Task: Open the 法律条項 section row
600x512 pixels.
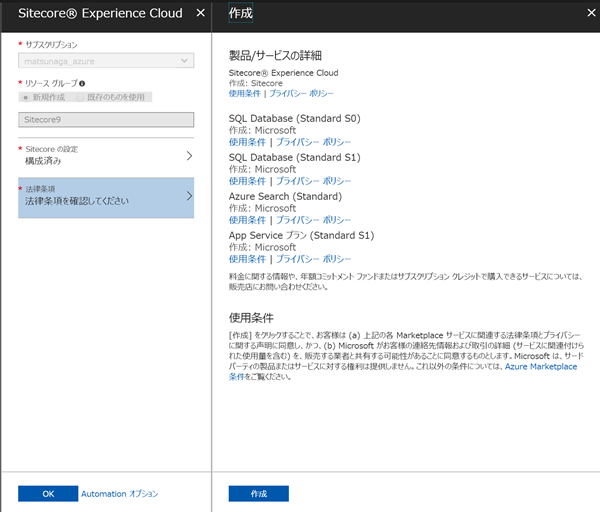Action: tap(106, 197)
